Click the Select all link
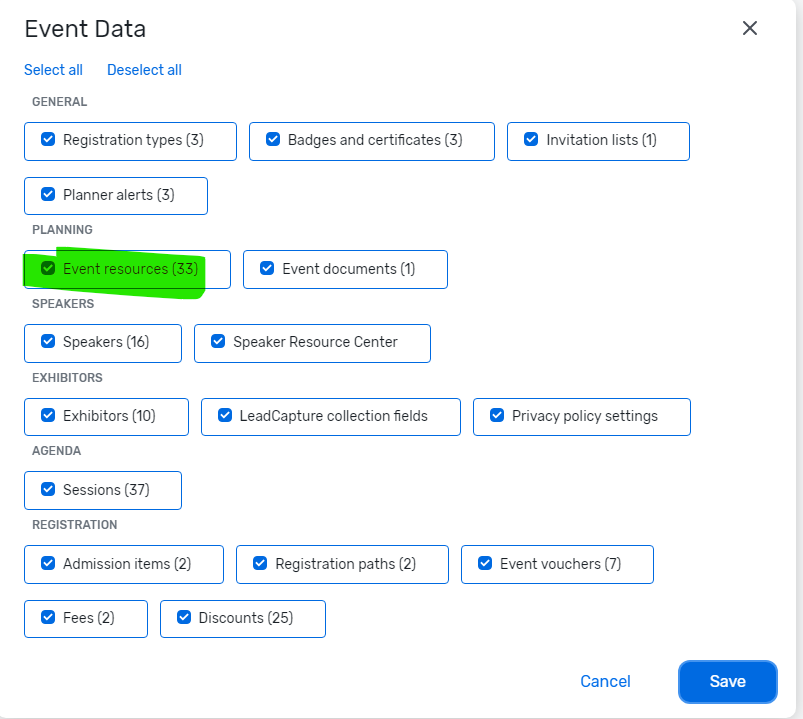 tap(53, 70)
